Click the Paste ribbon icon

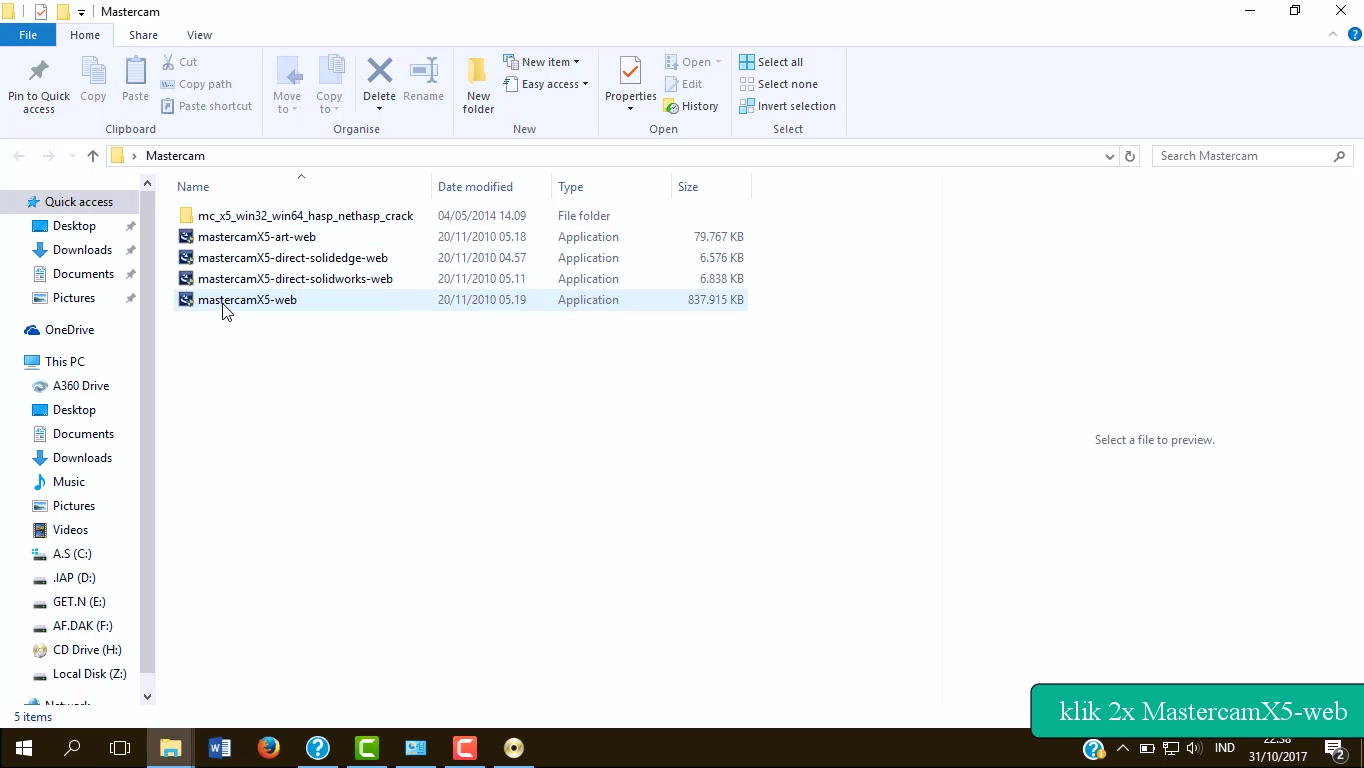click(x=135, y=80)
